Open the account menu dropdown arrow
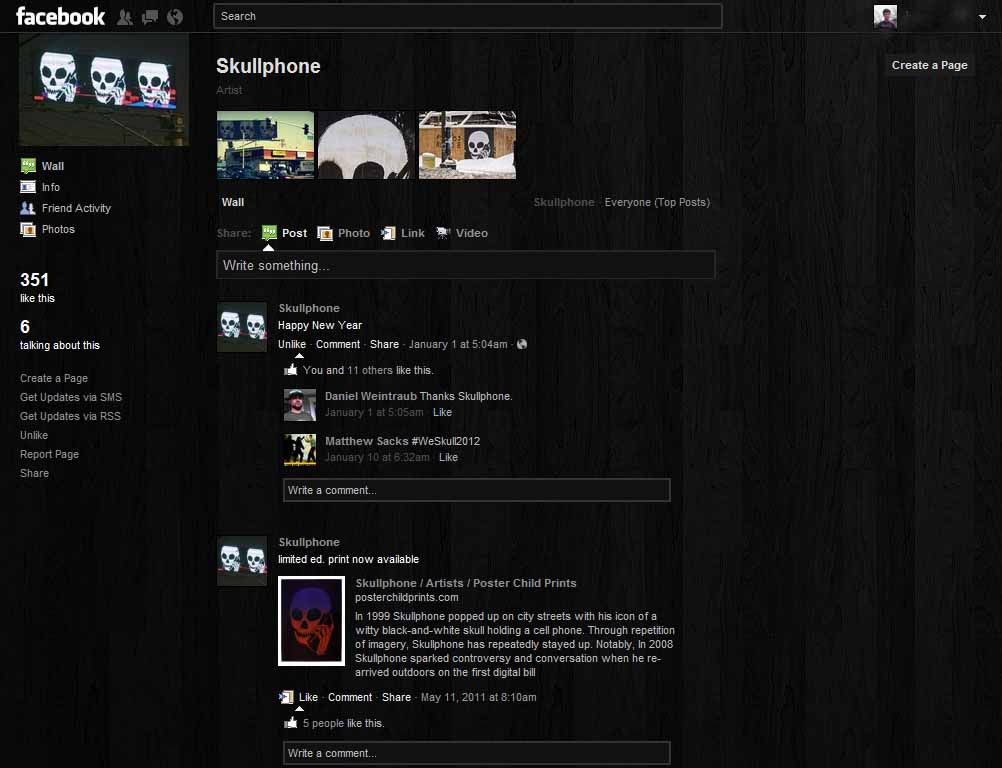Screen dimensions: 1002x768 pyautogui.click(x=982, y=17)
